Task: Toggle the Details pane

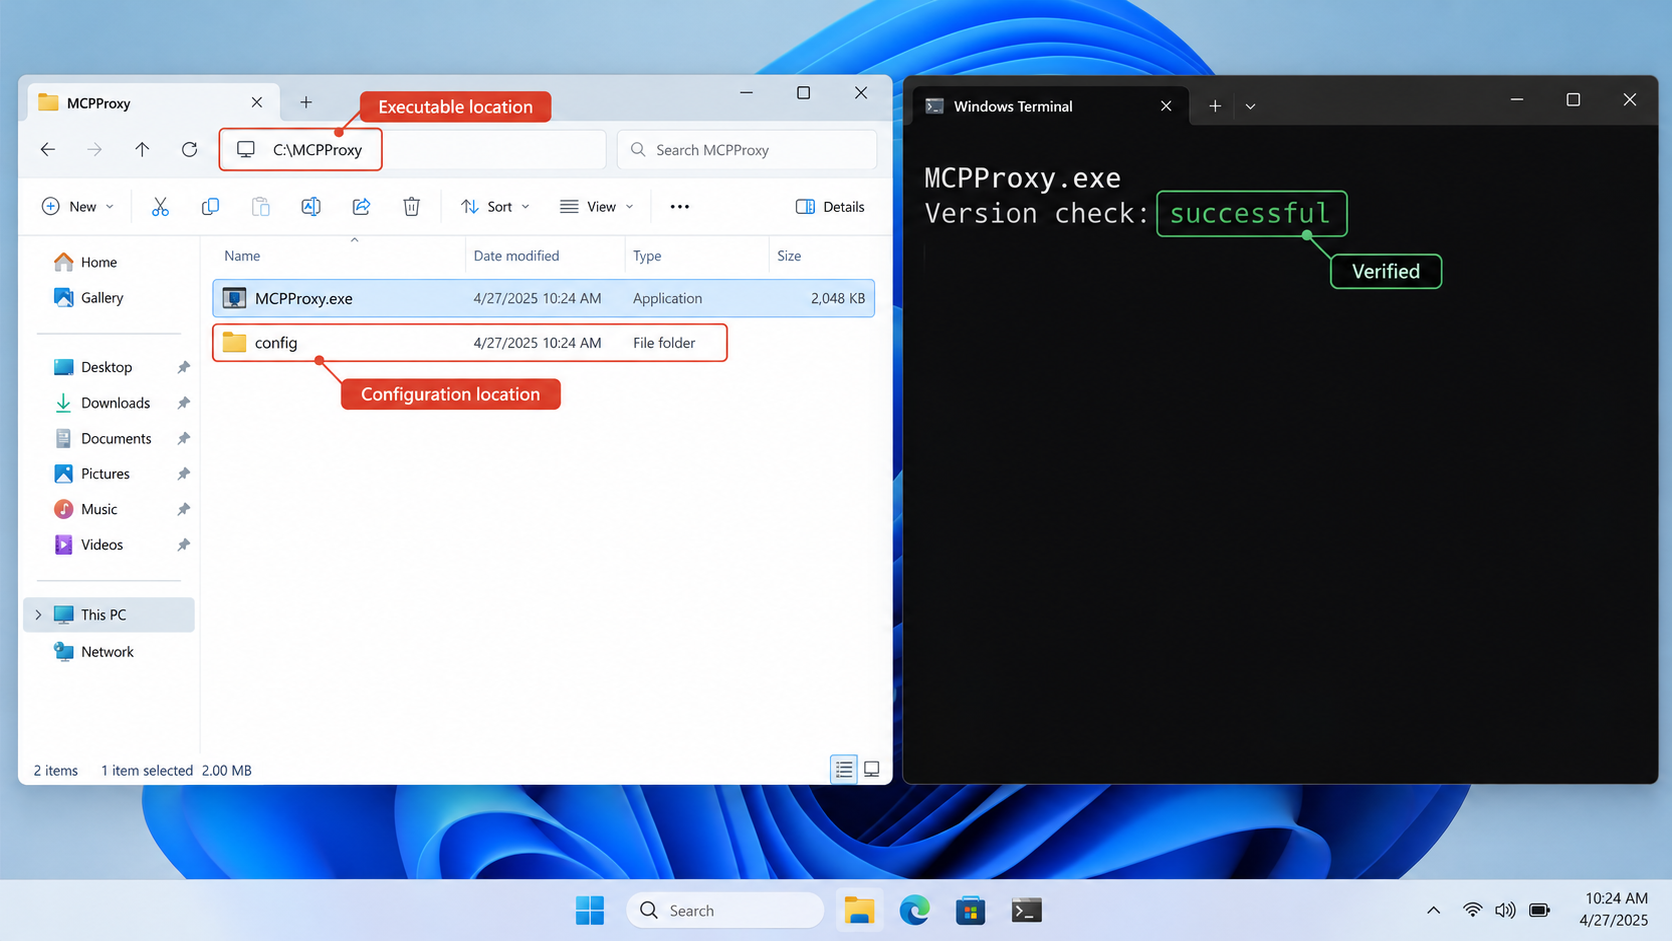Action: coord(830,207)
